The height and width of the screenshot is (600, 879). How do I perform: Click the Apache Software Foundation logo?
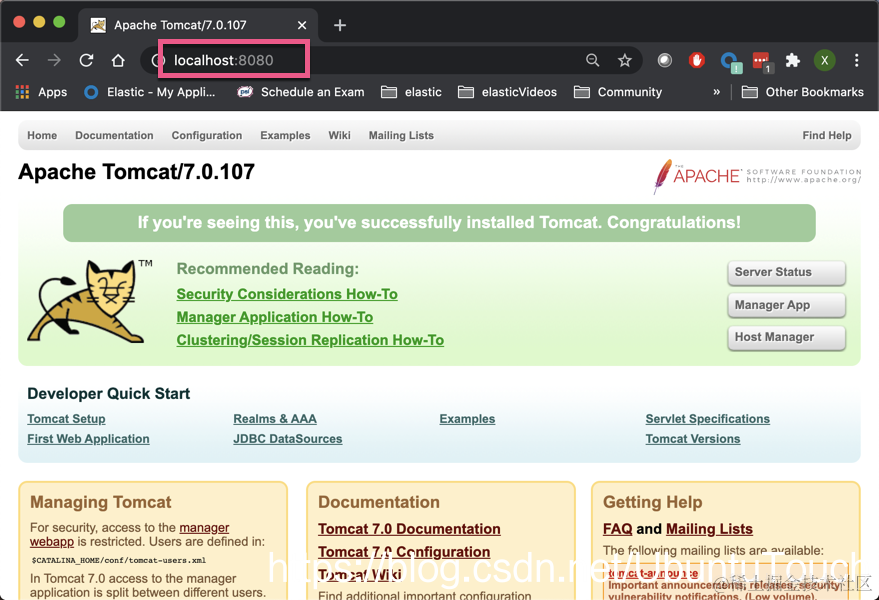point(757,176)
